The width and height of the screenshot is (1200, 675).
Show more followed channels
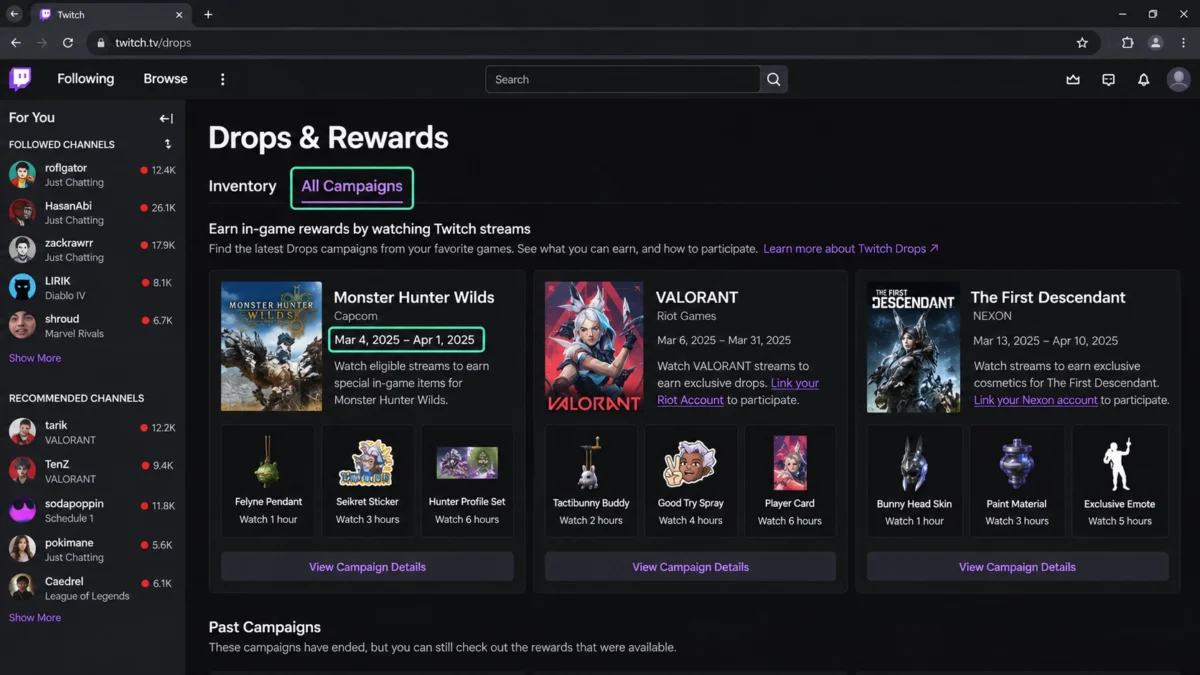pos(35,358)
